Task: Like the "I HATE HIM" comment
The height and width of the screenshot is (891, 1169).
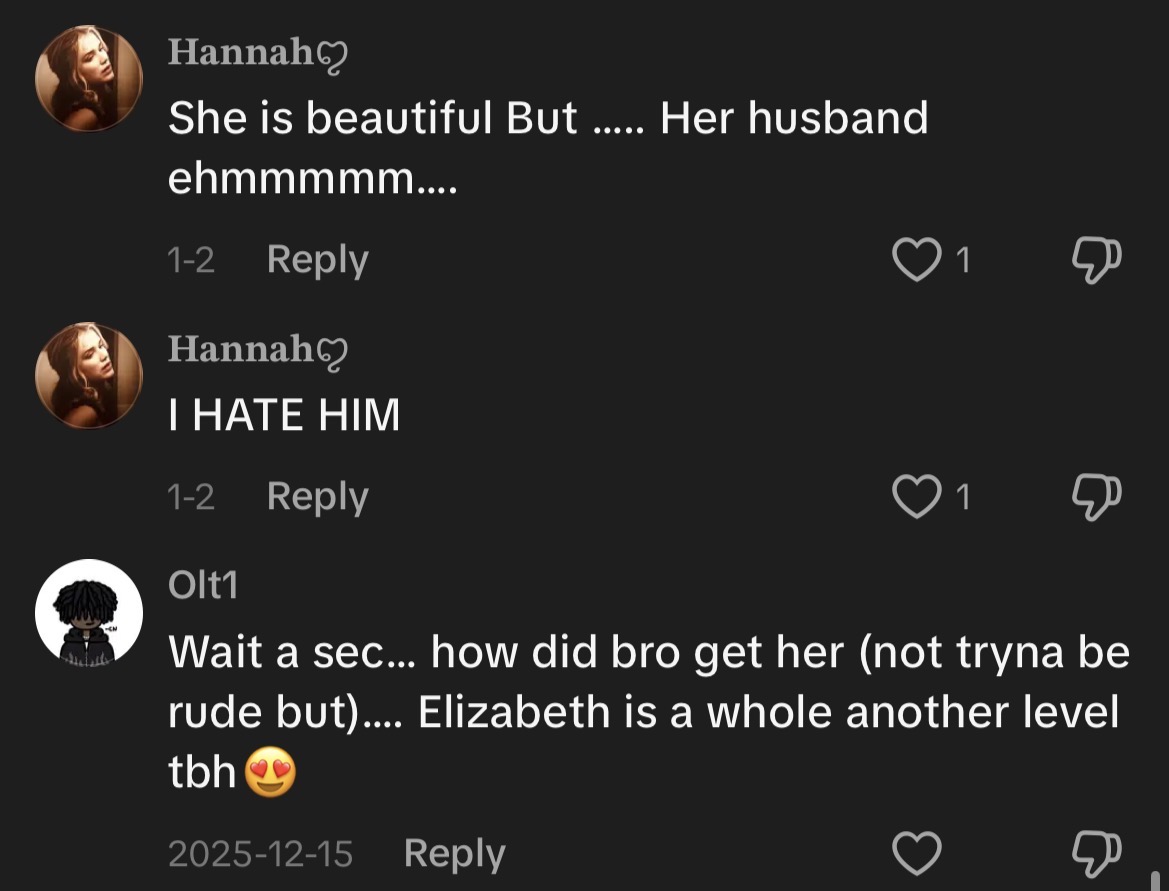Action: pos(915,497)
